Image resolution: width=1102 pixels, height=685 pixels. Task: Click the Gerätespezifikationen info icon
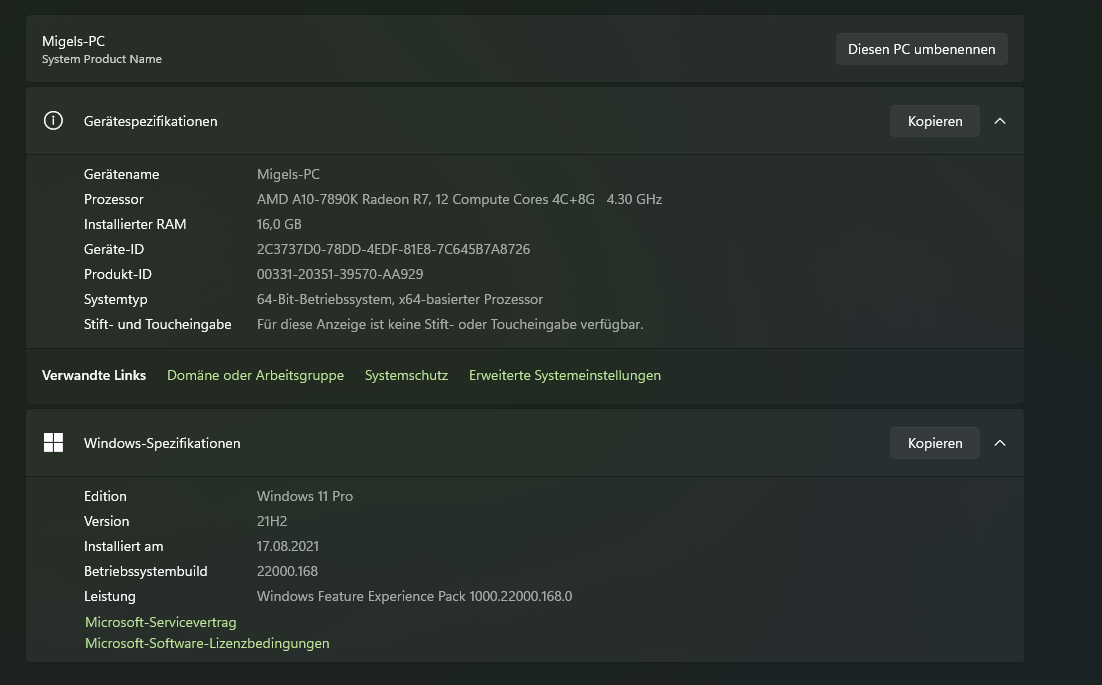[53, 121]
